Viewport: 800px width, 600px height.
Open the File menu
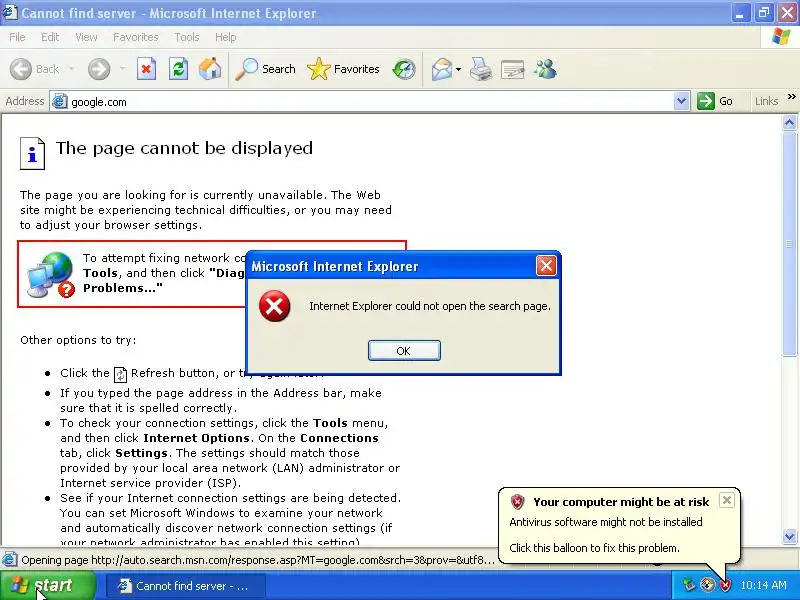click(17, 37)
